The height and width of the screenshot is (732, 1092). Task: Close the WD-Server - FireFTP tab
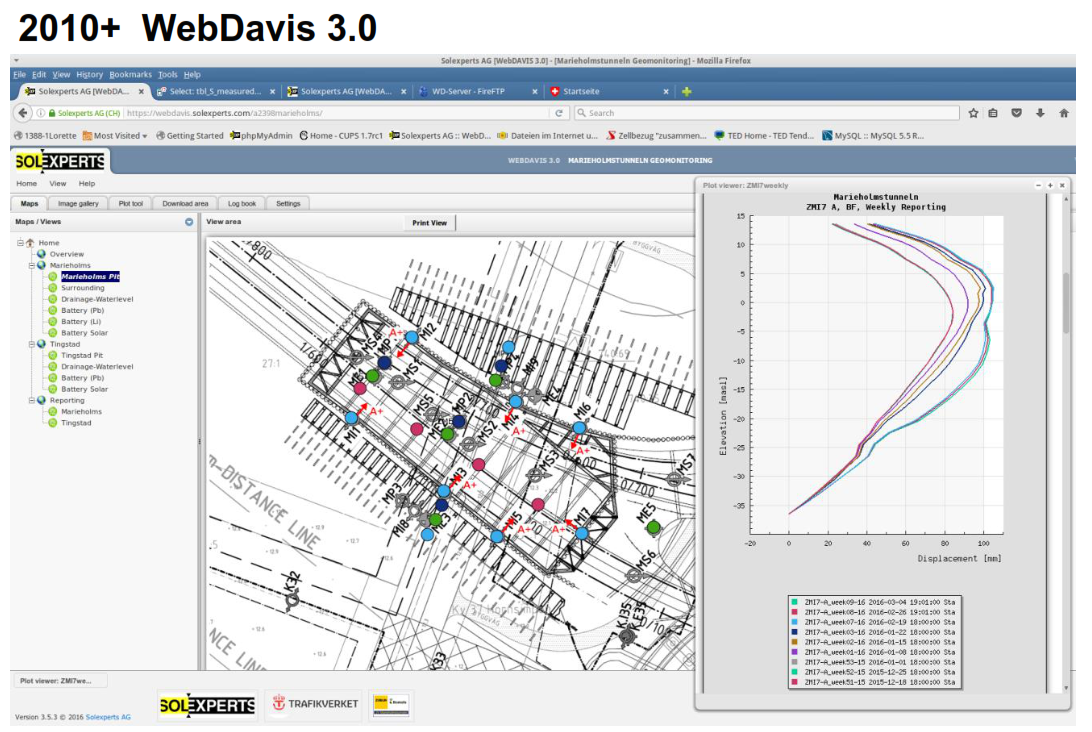point(534,91)
